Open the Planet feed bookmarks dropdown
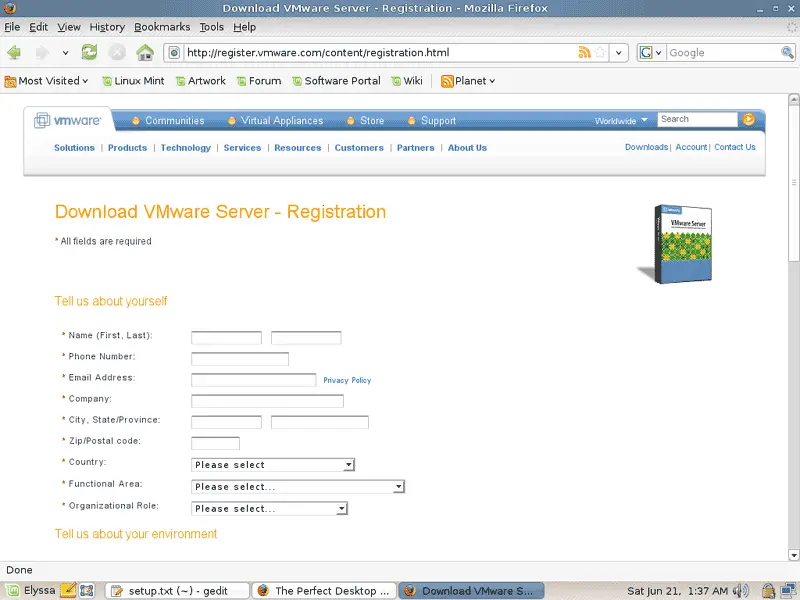800x600 pixels. (x=468, y=81)
